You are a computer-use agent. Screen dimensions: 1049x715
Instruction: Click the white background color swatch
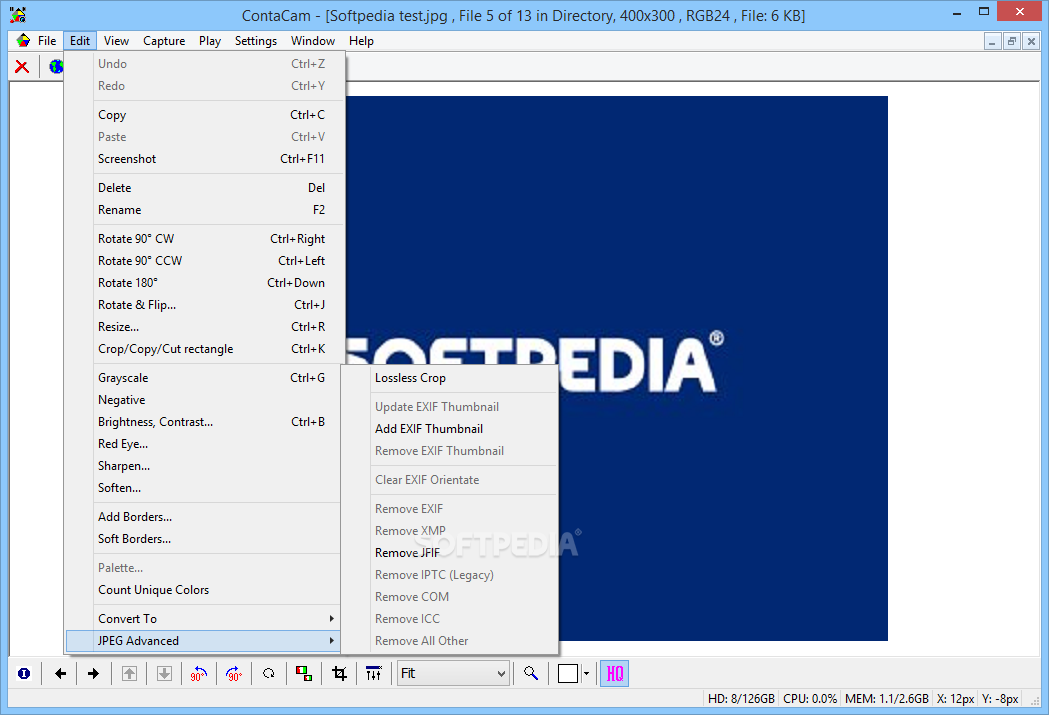point(567,674)
